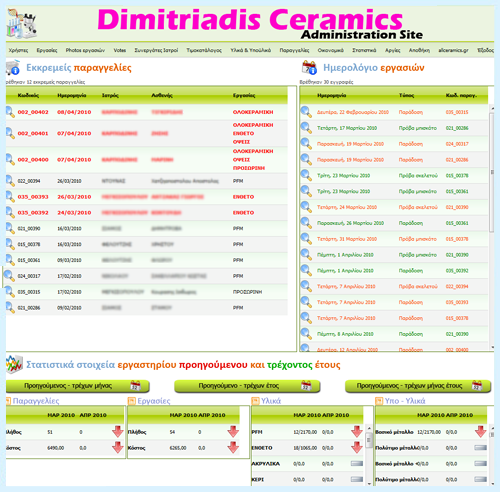This screenshot has height=492, width=500.
Task: Click magnifier for 19 Μαρτίου entry 024_00317
Action: point(306,144)
